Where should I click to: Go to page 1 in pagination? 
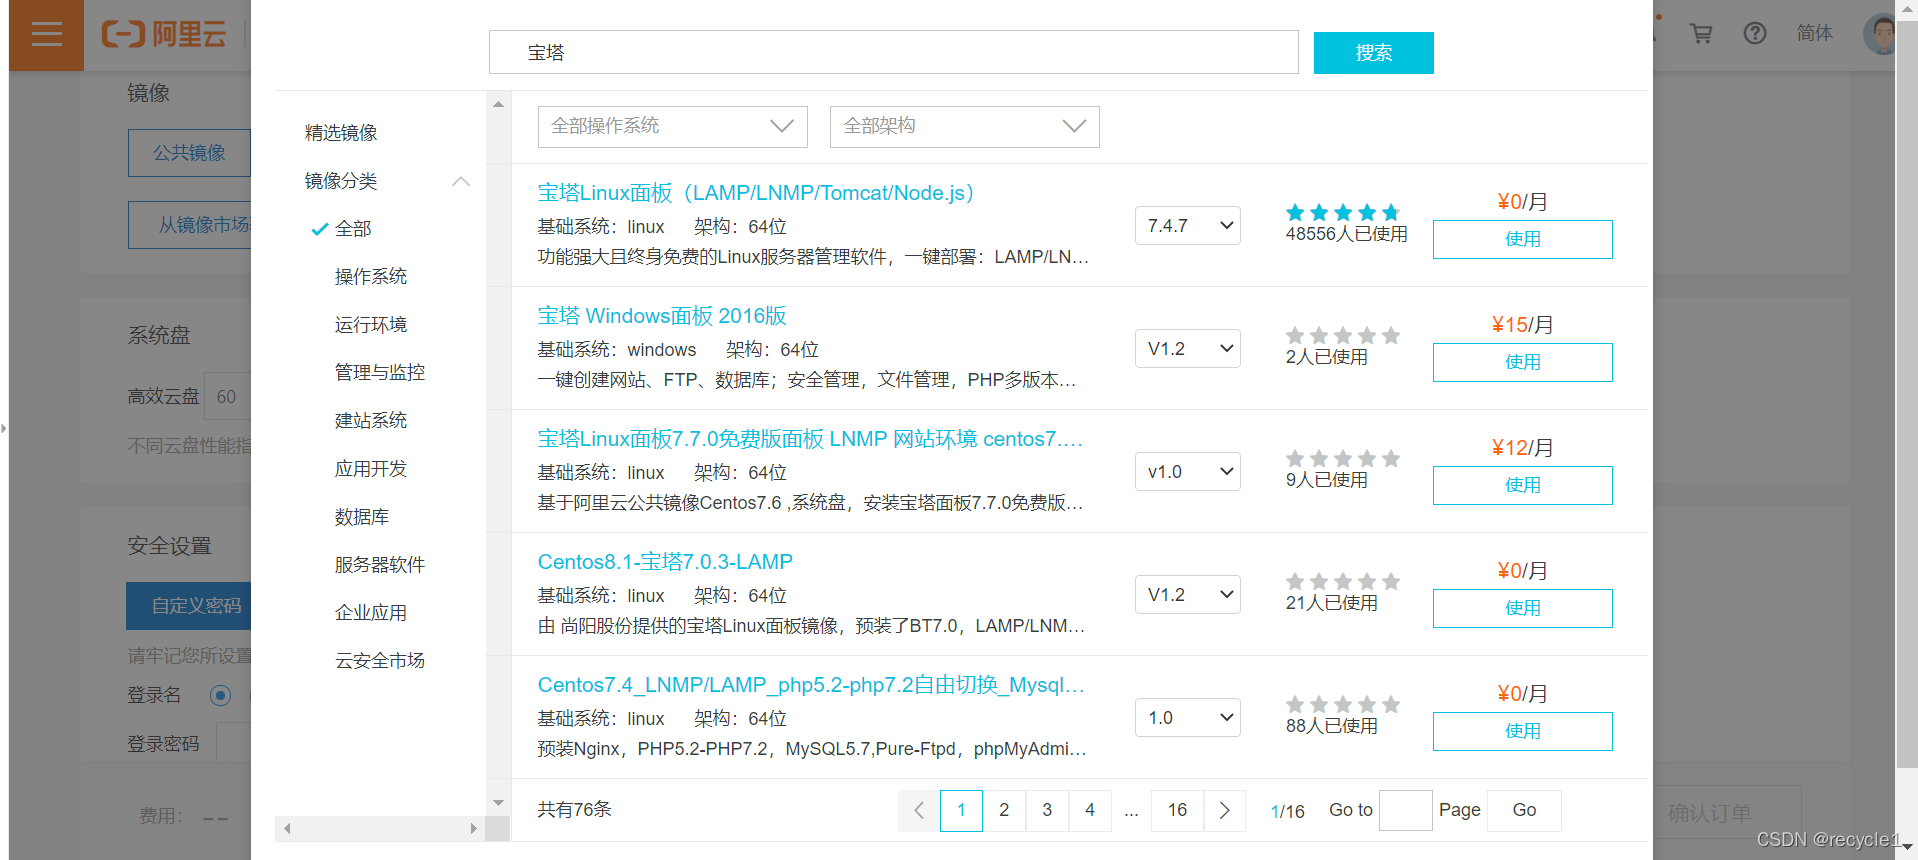point(962,810)
